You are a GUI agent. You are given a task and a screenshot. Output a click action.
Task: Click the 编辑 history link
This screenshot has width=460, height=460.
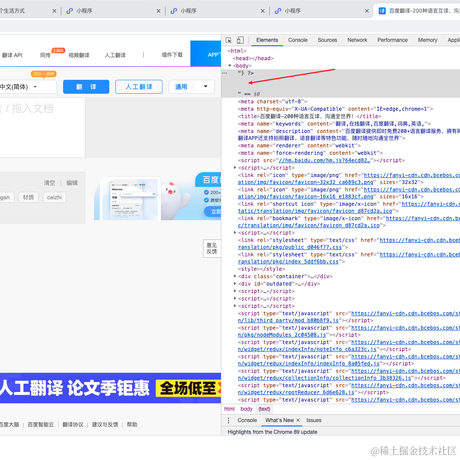[72, 183]
